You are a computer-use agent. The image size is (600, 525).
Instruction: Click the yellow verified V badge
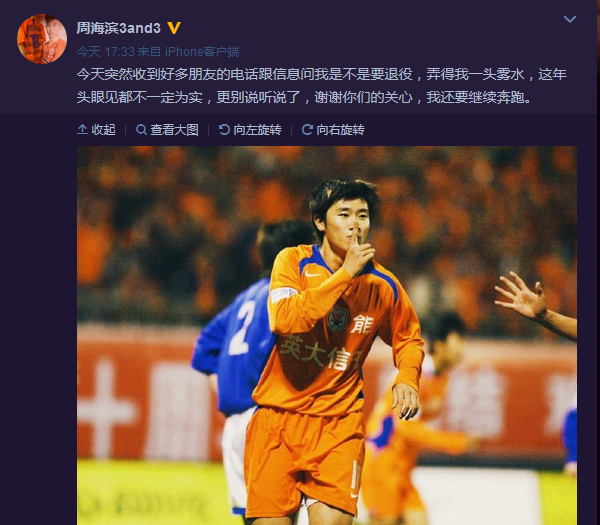point(174,28)
